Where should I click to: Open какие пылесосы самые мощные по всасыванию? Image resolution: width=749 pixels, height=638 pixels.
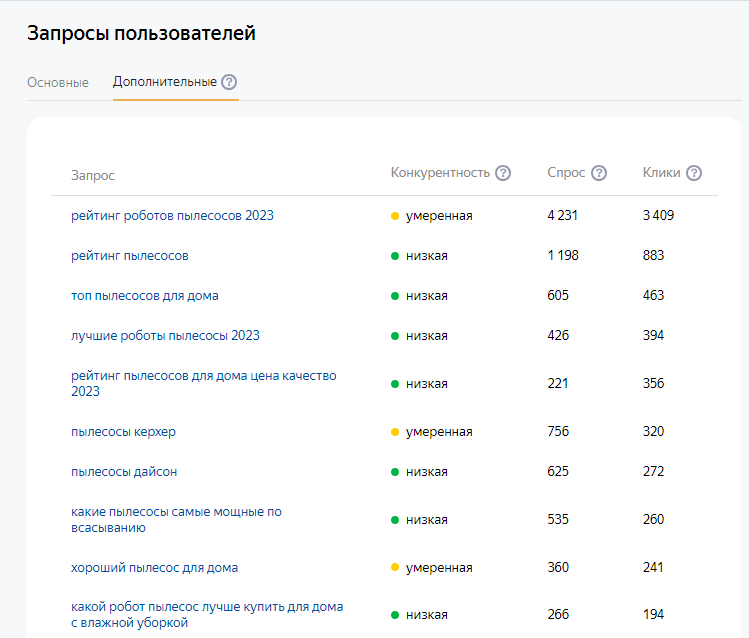click(176, 512)
